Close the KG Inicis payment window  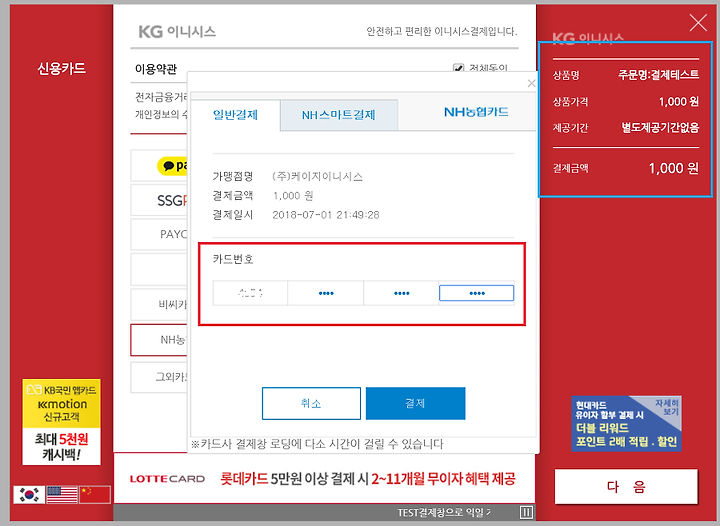pyautogui.click(x=698, y=22)
